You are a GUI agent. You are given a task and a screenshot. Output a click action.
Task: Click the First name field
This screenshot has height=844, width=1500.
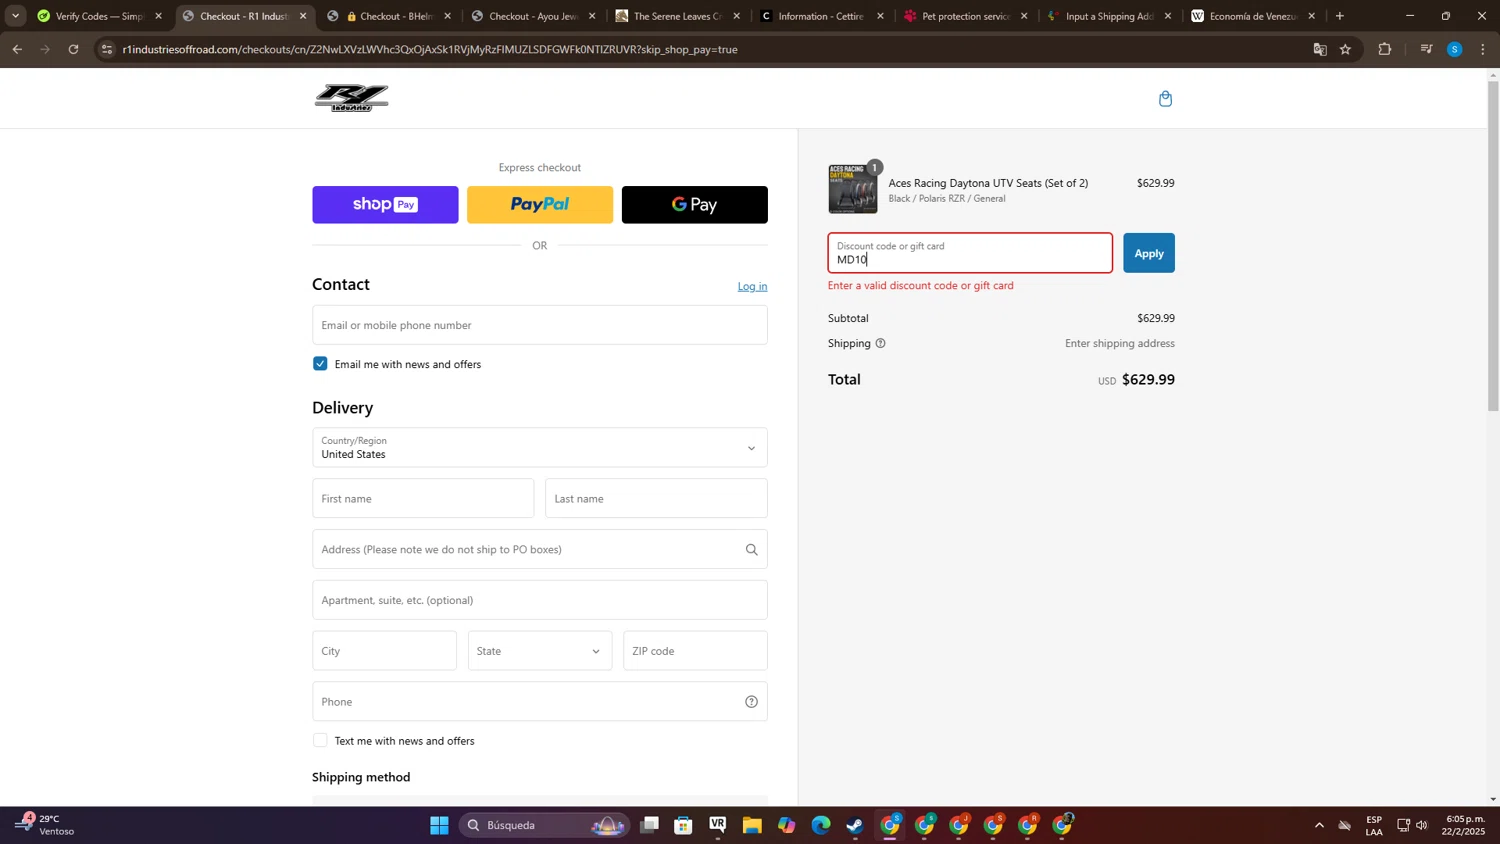click(423, 498)
